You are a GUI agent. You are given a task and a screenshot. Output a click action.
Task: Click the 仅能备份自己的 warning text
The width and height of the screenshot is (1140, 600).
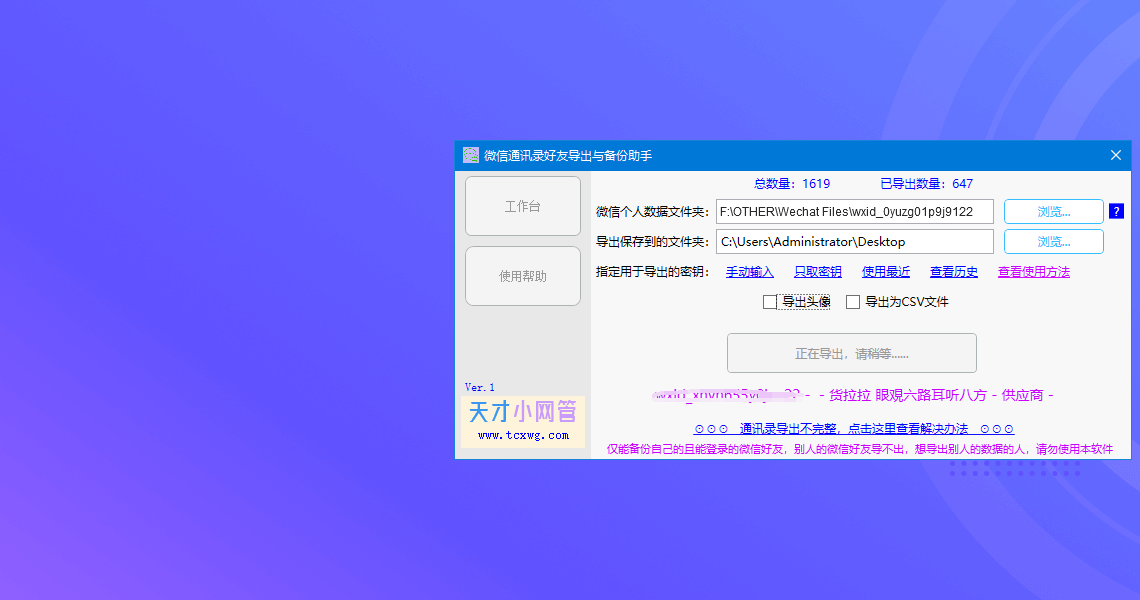tap(859, 449)
